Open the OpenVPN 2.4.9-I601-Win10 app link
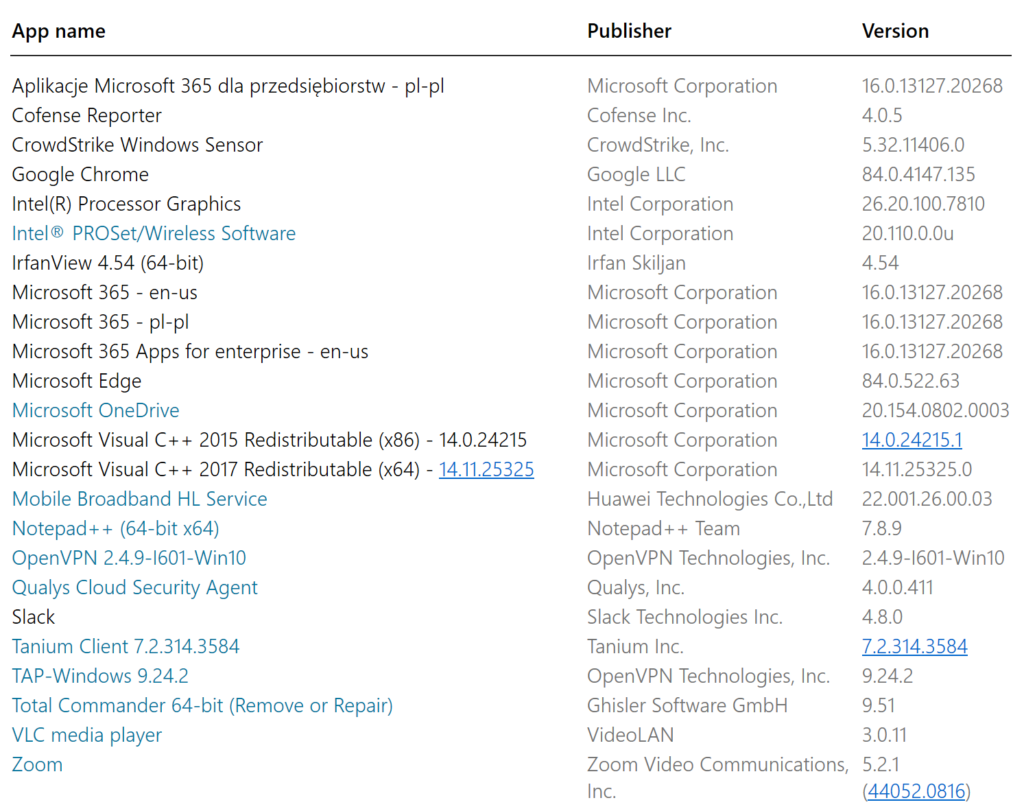 129,558
